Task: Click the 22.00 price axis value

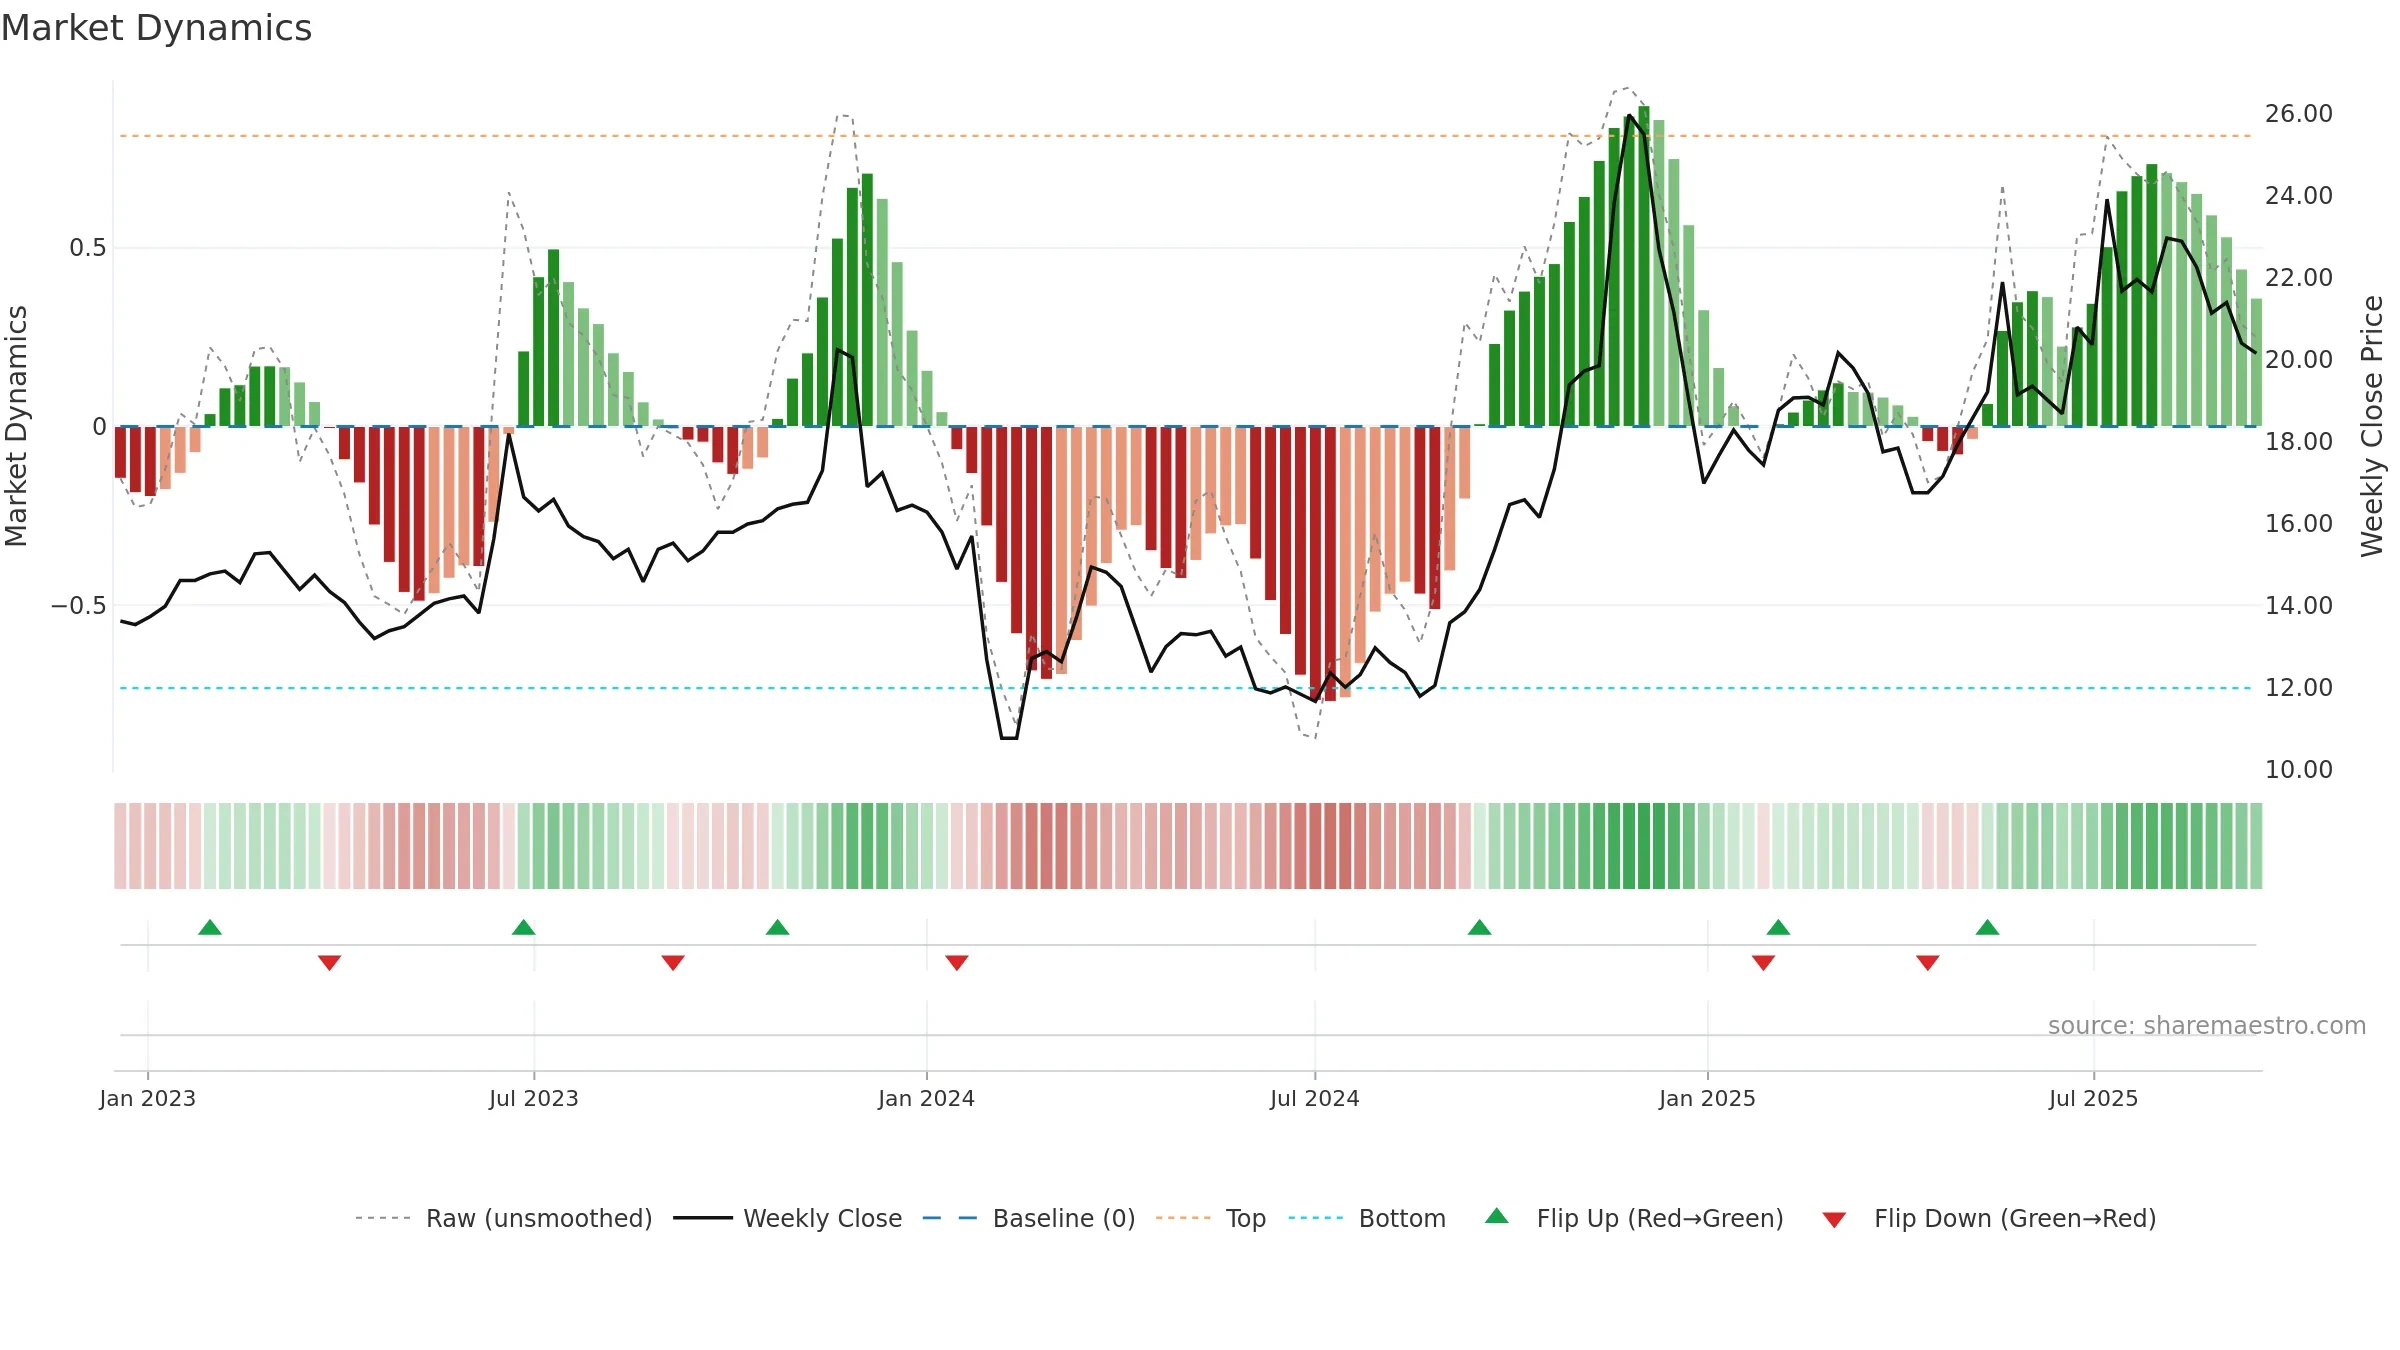Action: 2299,278
